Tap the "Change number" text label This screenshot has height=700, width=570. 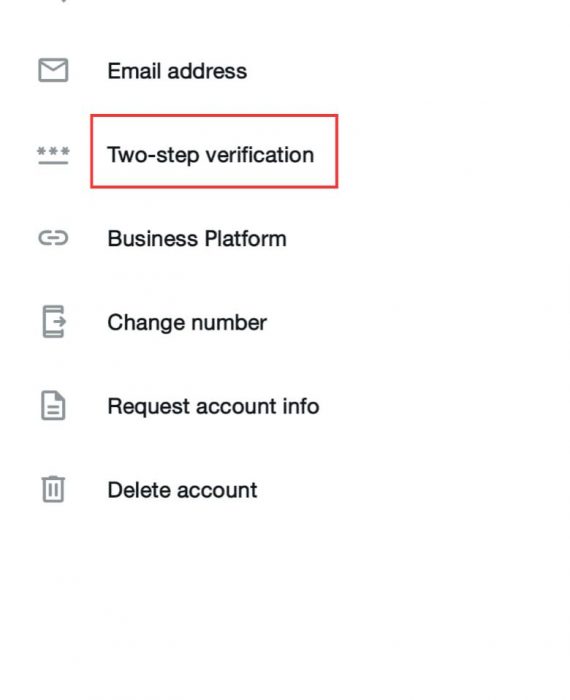click(x=187, y=322)
